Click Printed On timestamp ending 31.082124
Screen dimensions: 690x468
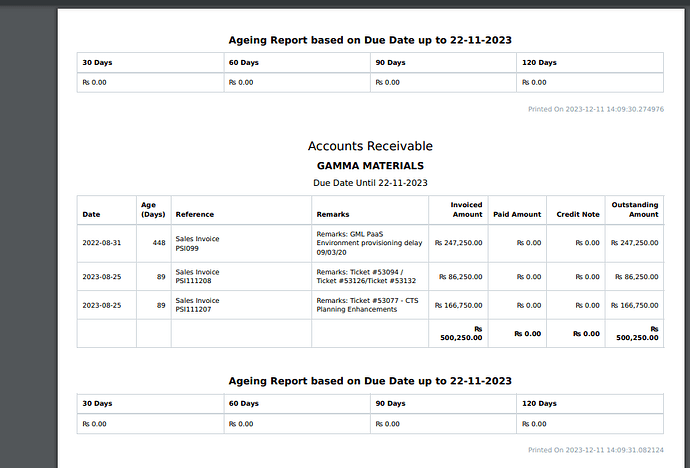pyautogui.click(x=596, y=450)
